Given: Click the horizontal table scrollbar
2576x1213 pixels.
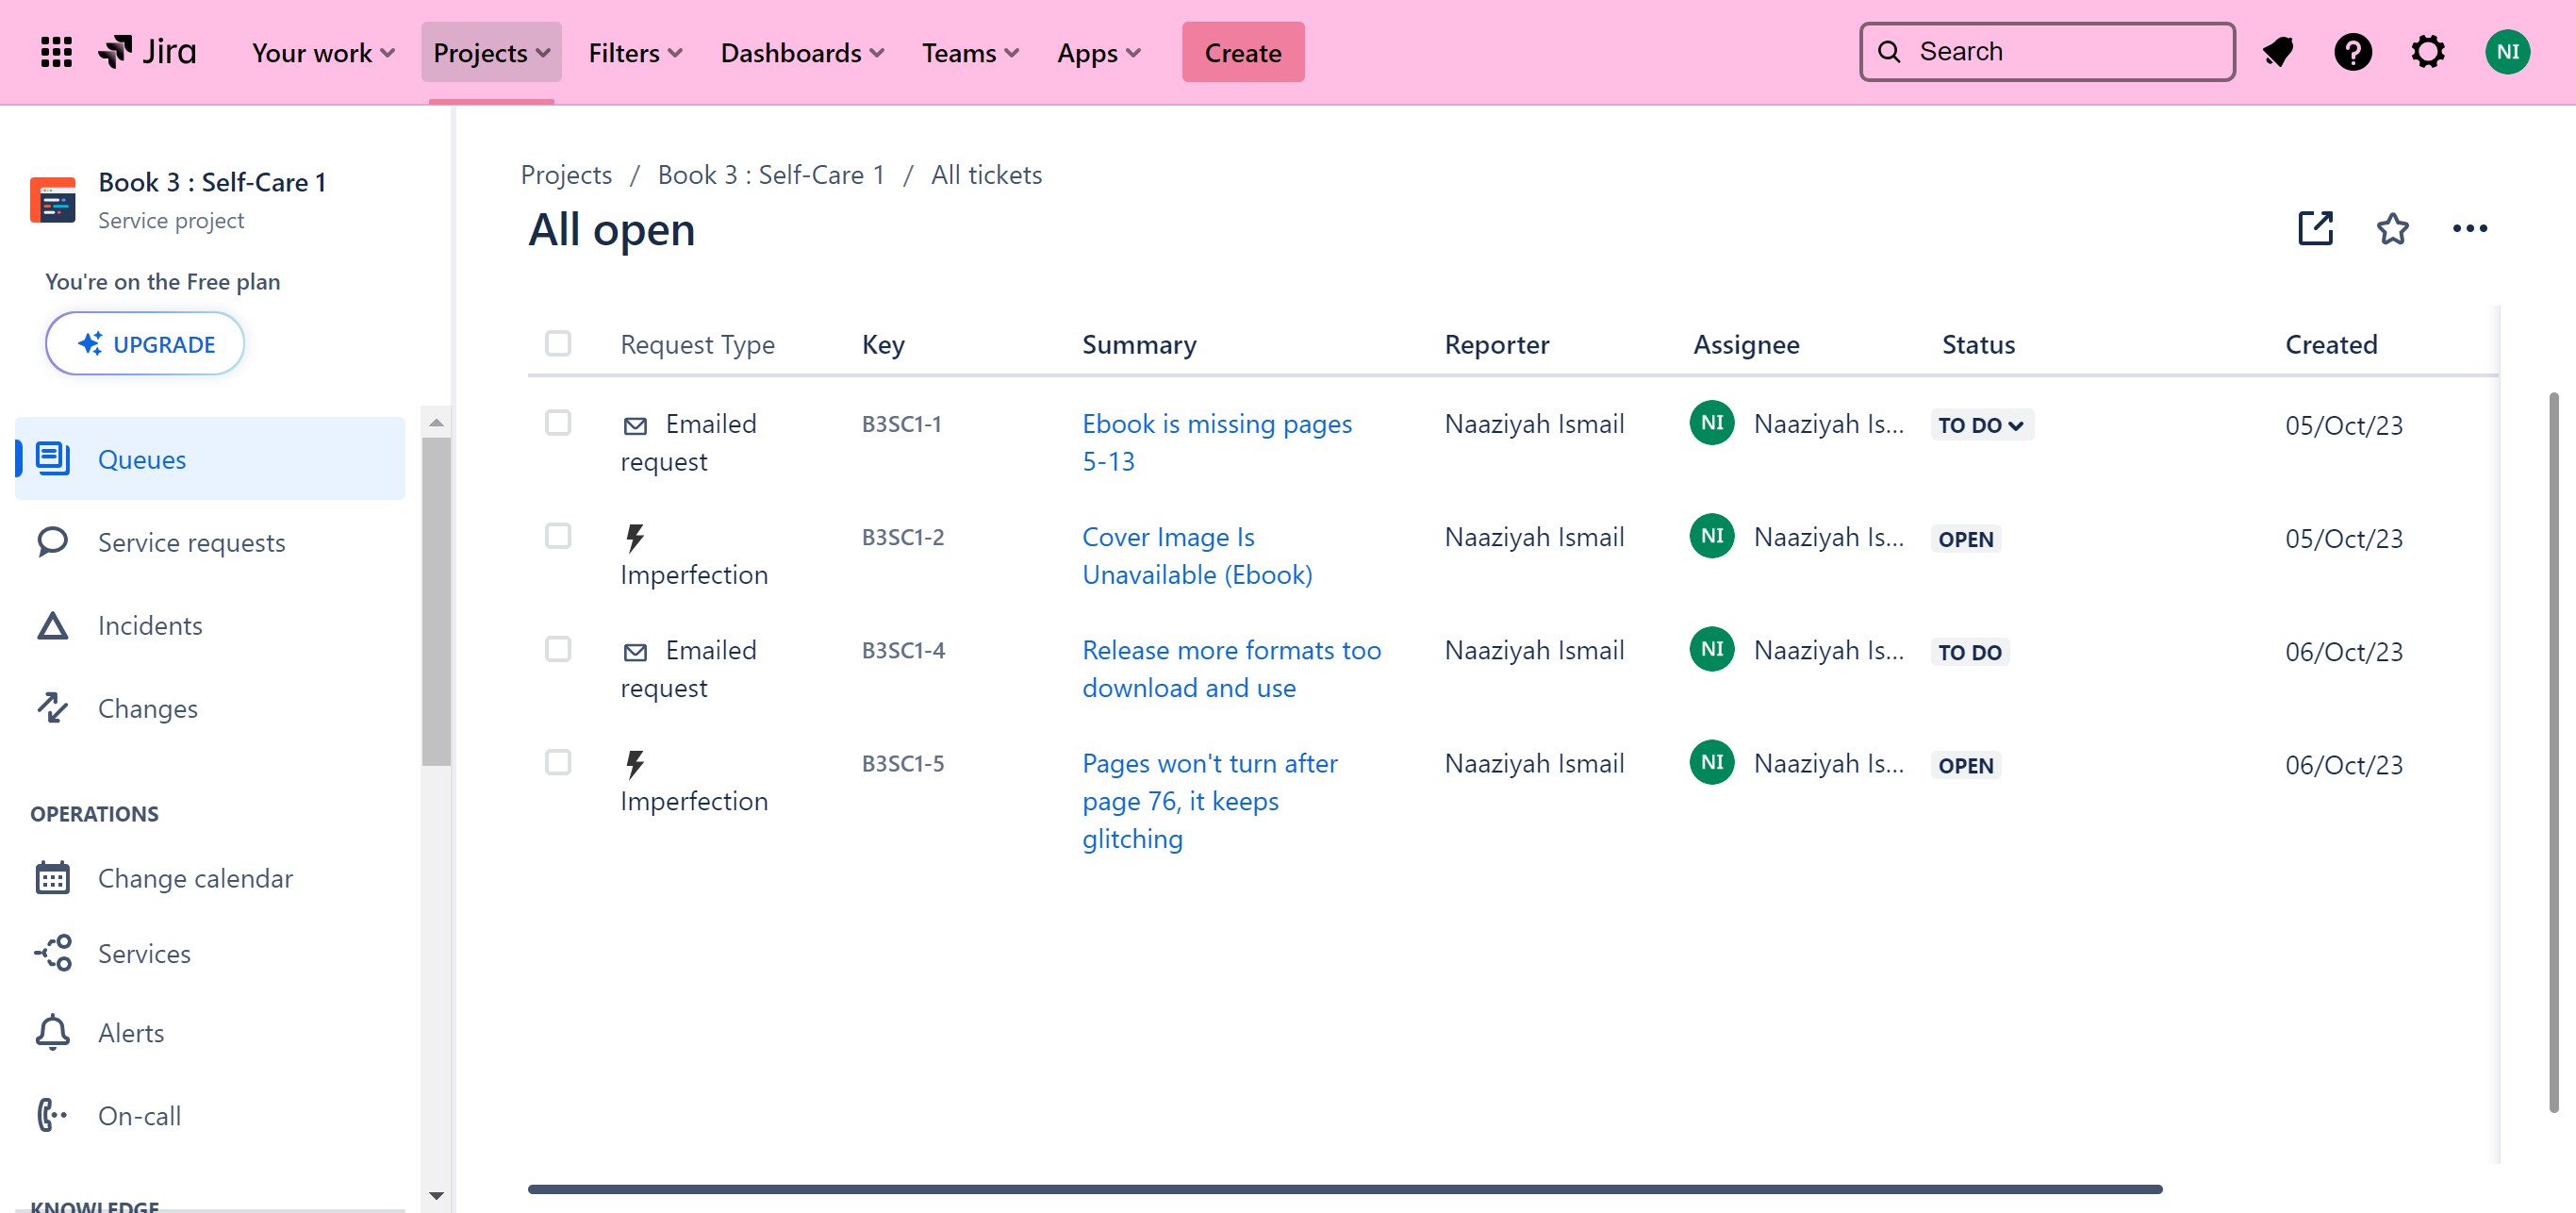Looking at the screenshot, I should pos(1344,1189).
